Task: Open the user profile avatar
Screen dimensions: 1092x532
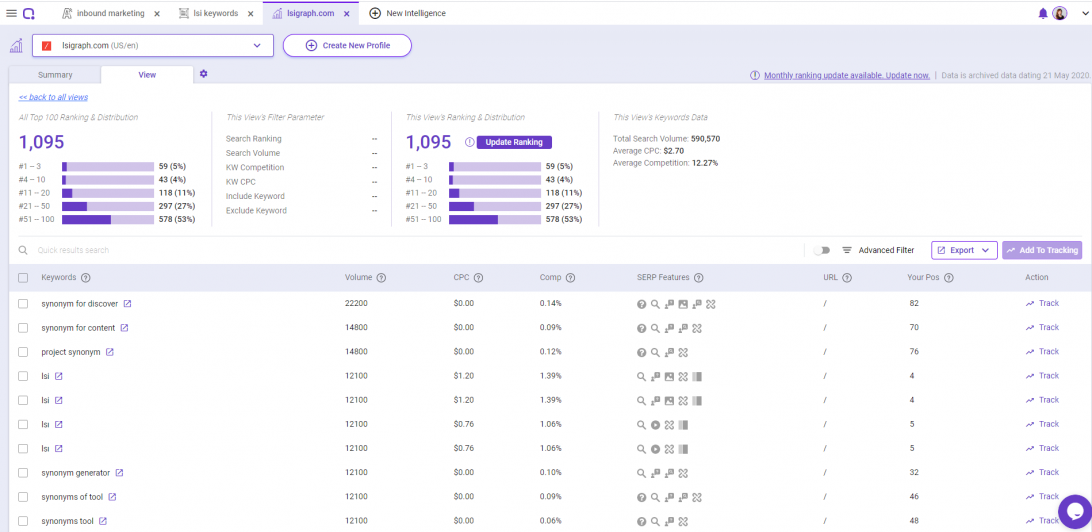Action: [1060, 13]
